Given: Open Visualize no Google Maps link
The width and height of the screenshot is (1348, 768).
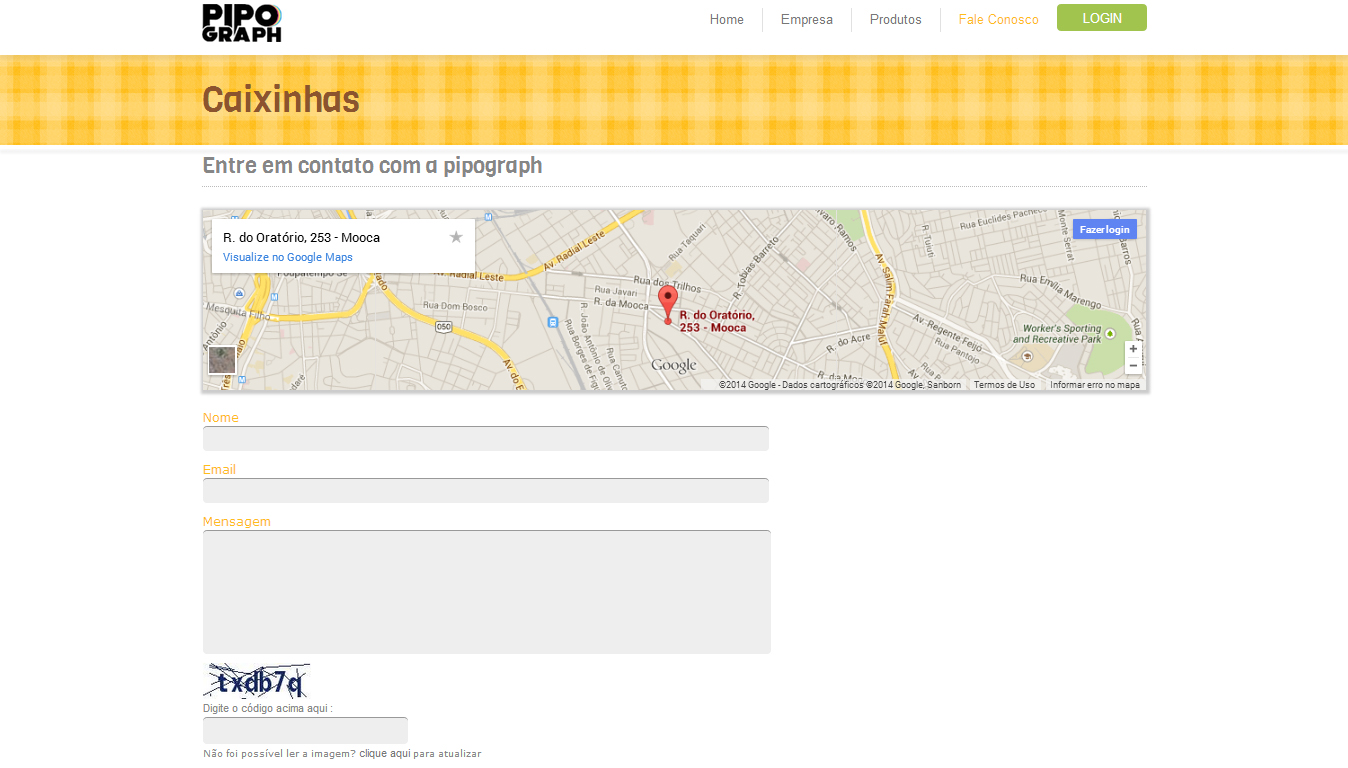Looking at the screenshot, I should tap(288, 257).
